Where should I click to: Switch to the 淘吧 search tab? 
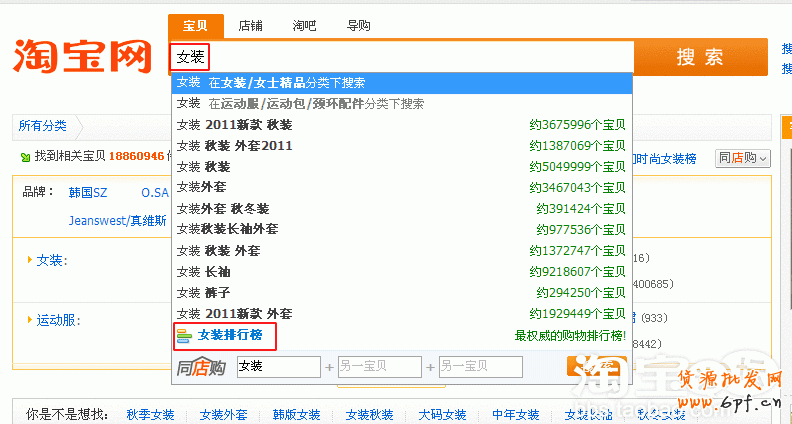[305, 26]
